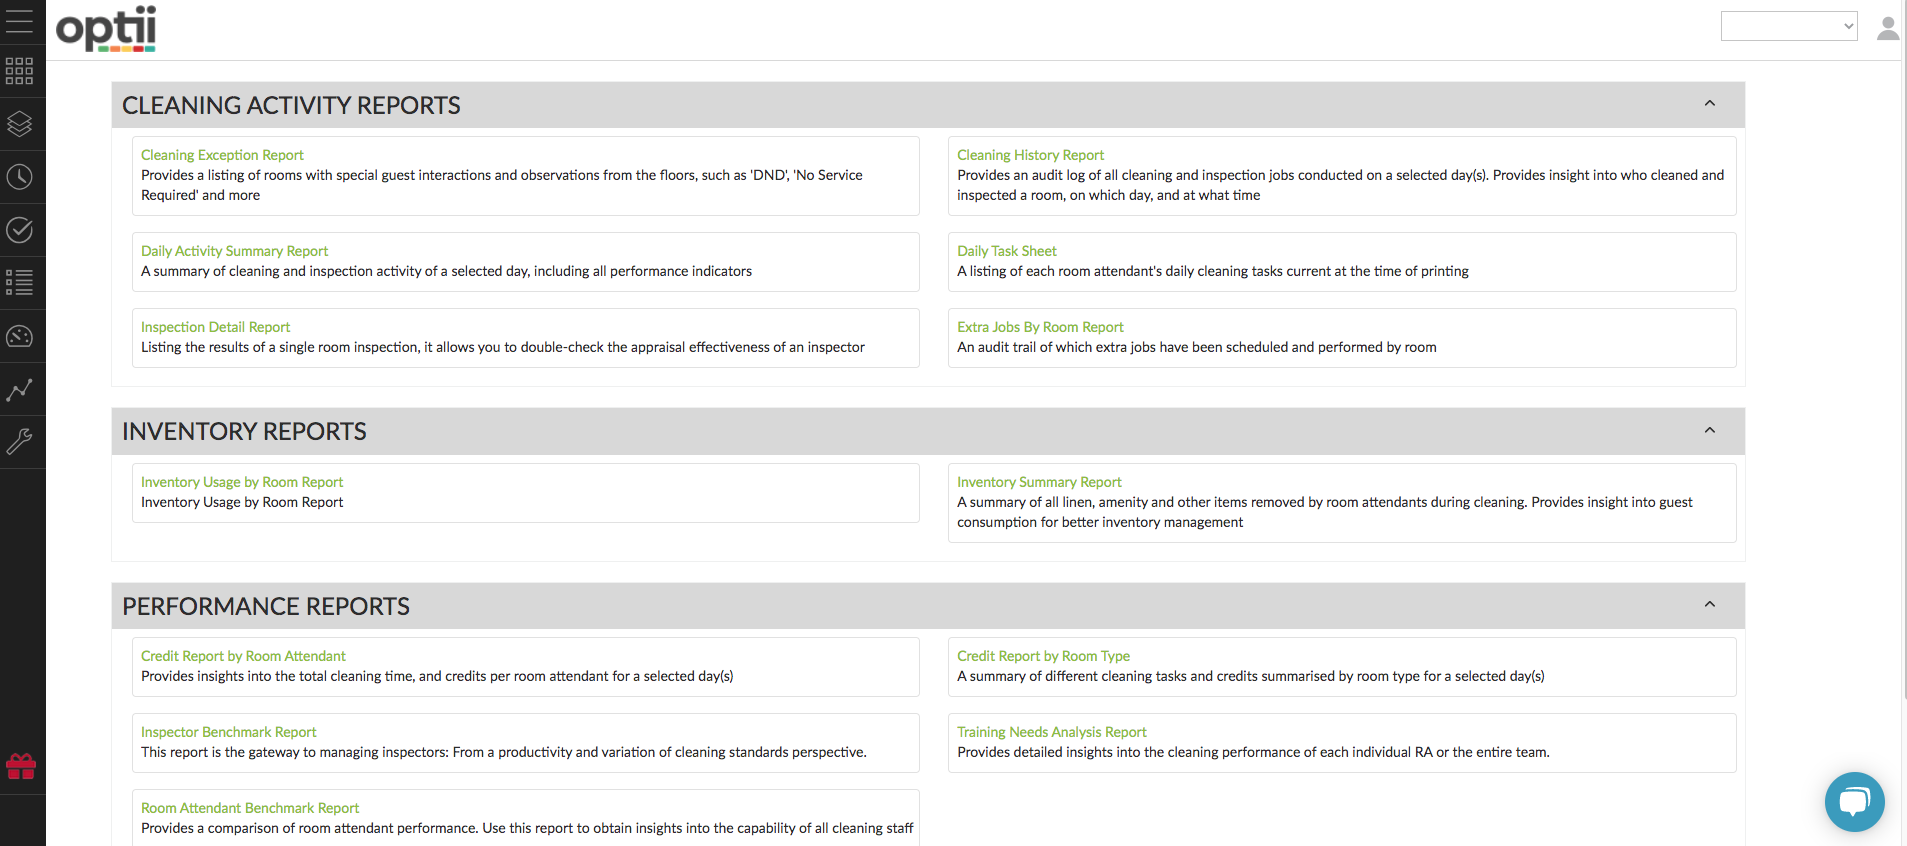Open the chat support bubble
The width and height of the screenshot is (1907, 846).
[1854, 802]
